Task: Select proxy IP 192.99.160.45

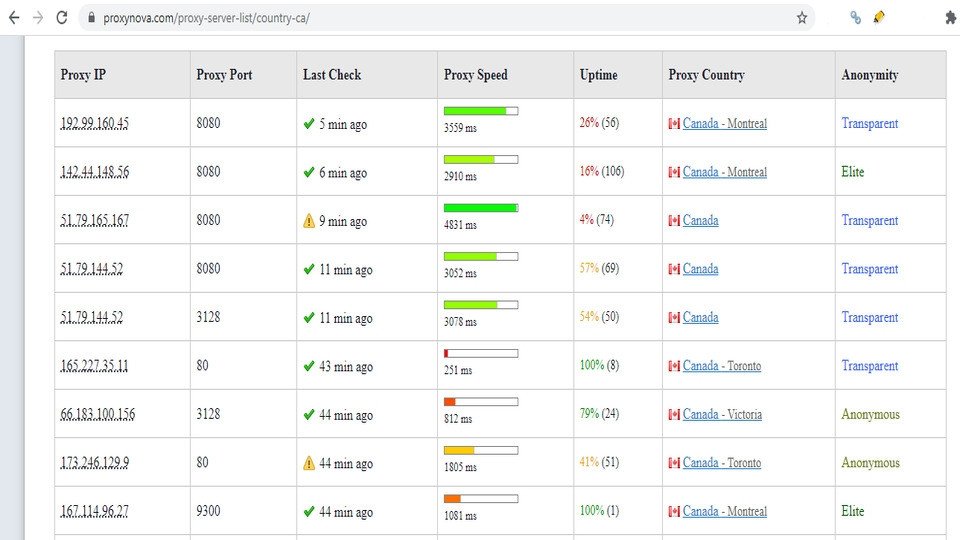Action: (94, 124)
